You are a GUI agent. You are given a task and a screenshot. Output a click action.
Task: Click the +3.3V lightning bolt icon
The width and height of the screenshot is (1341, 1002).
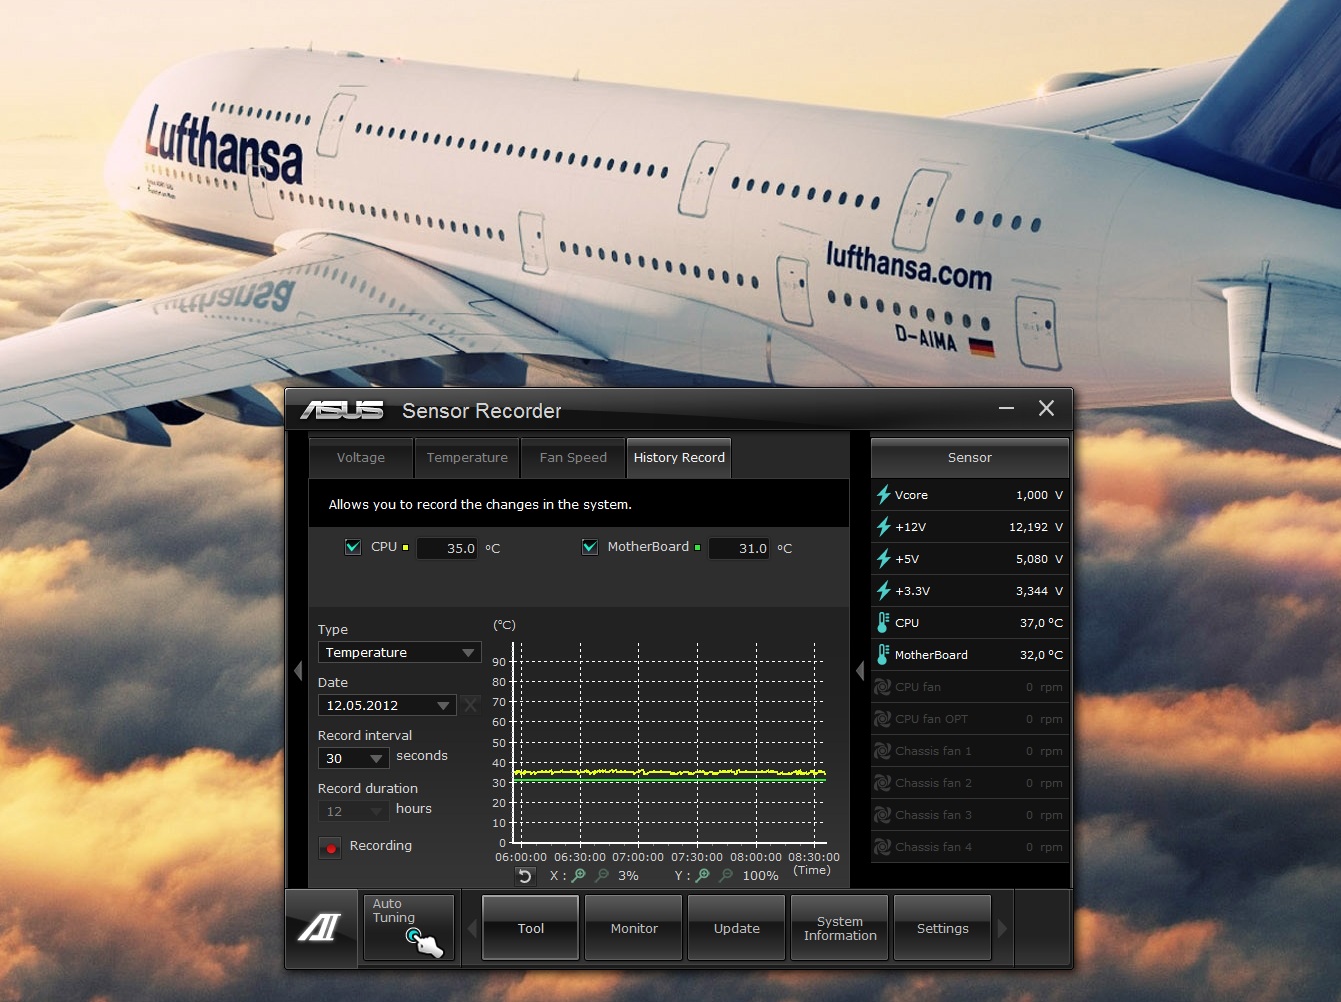coord(883,590)
